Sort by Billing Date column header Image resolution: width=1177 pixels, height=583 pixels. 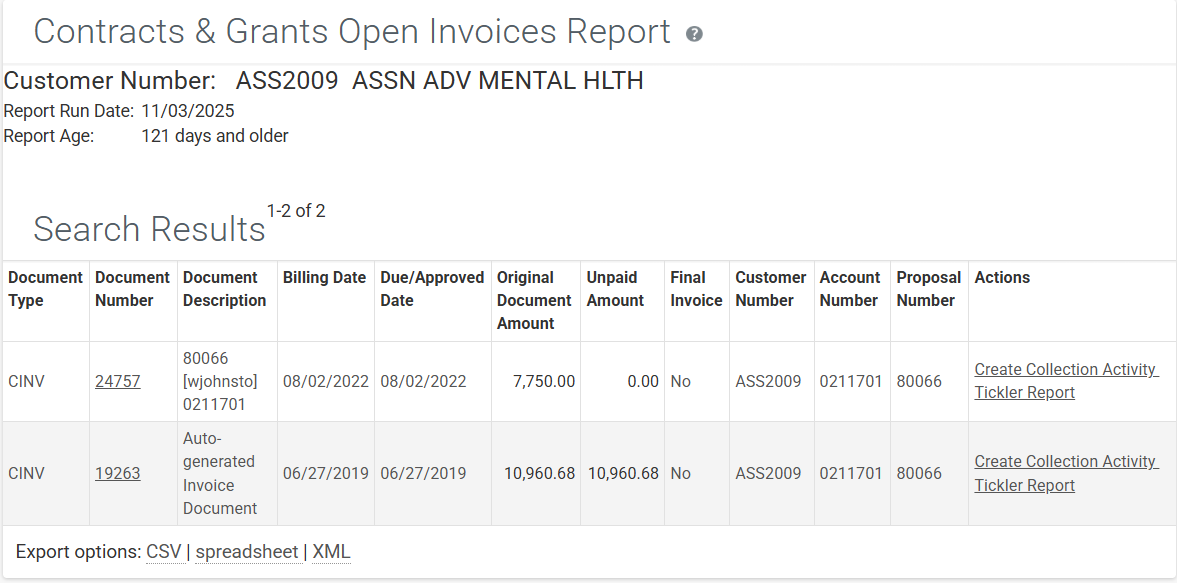click(324, 278)
